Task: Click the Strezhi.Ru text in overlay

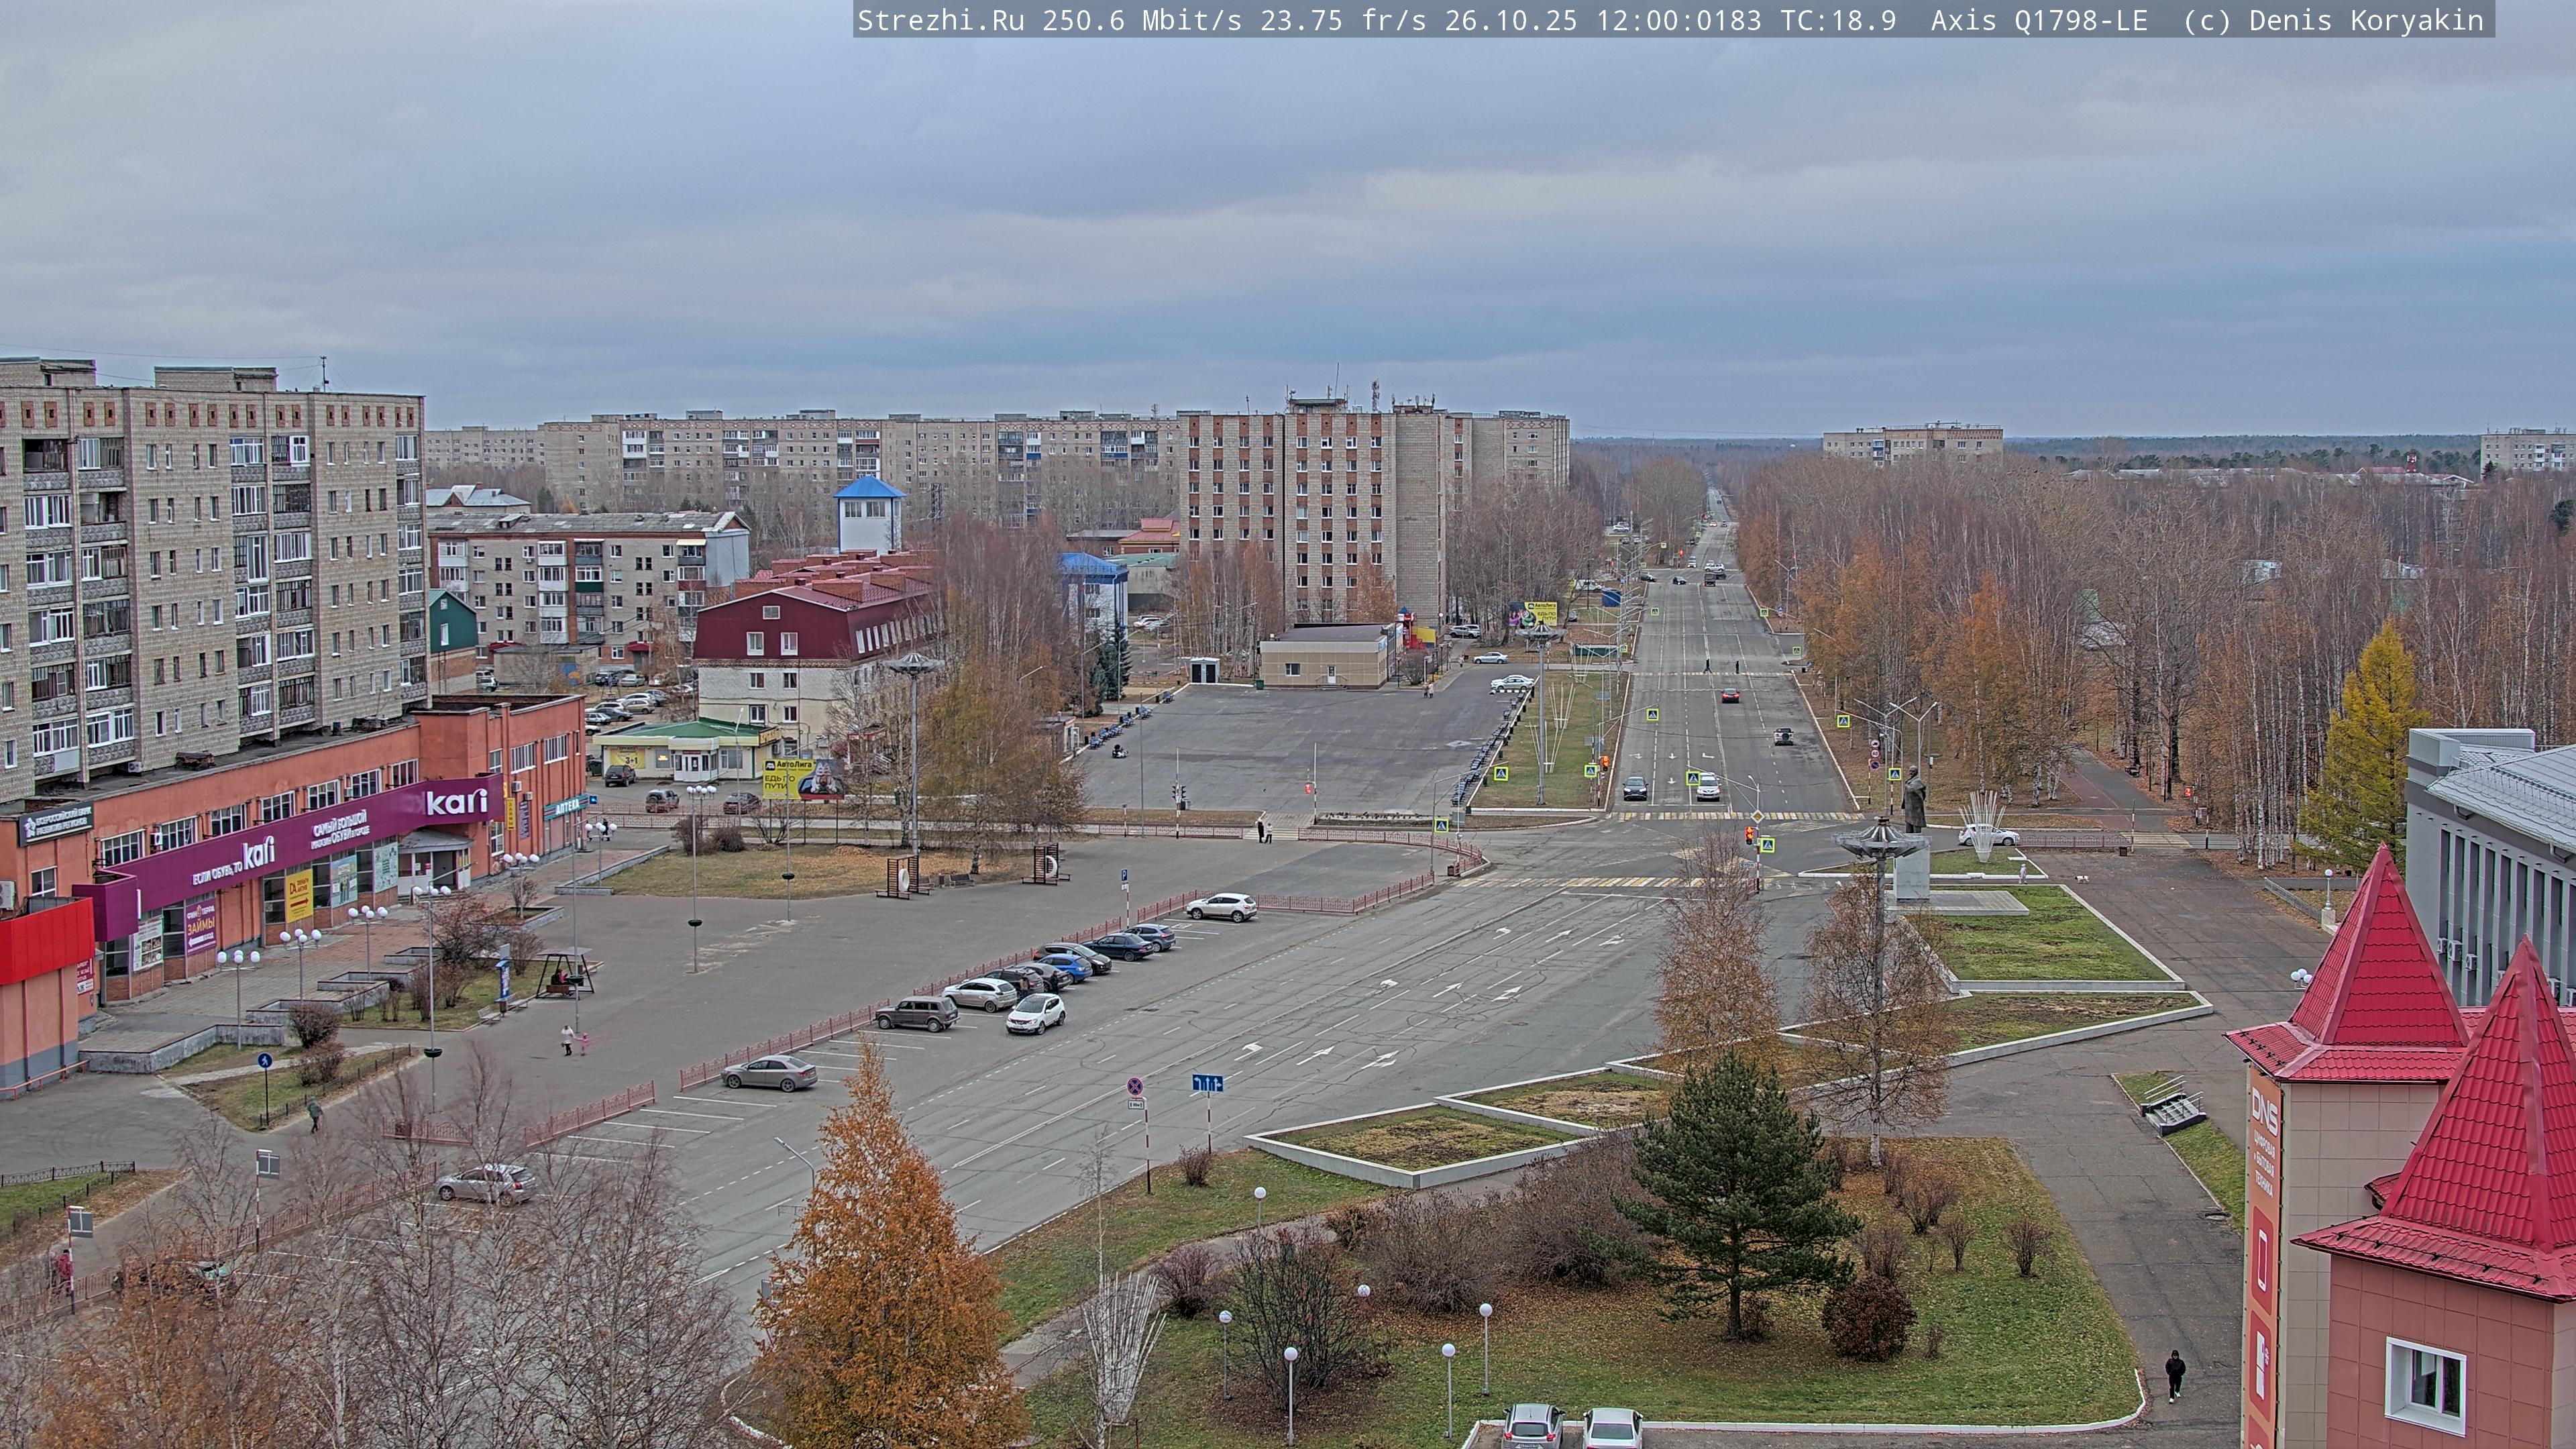Action: click(940, 20)
